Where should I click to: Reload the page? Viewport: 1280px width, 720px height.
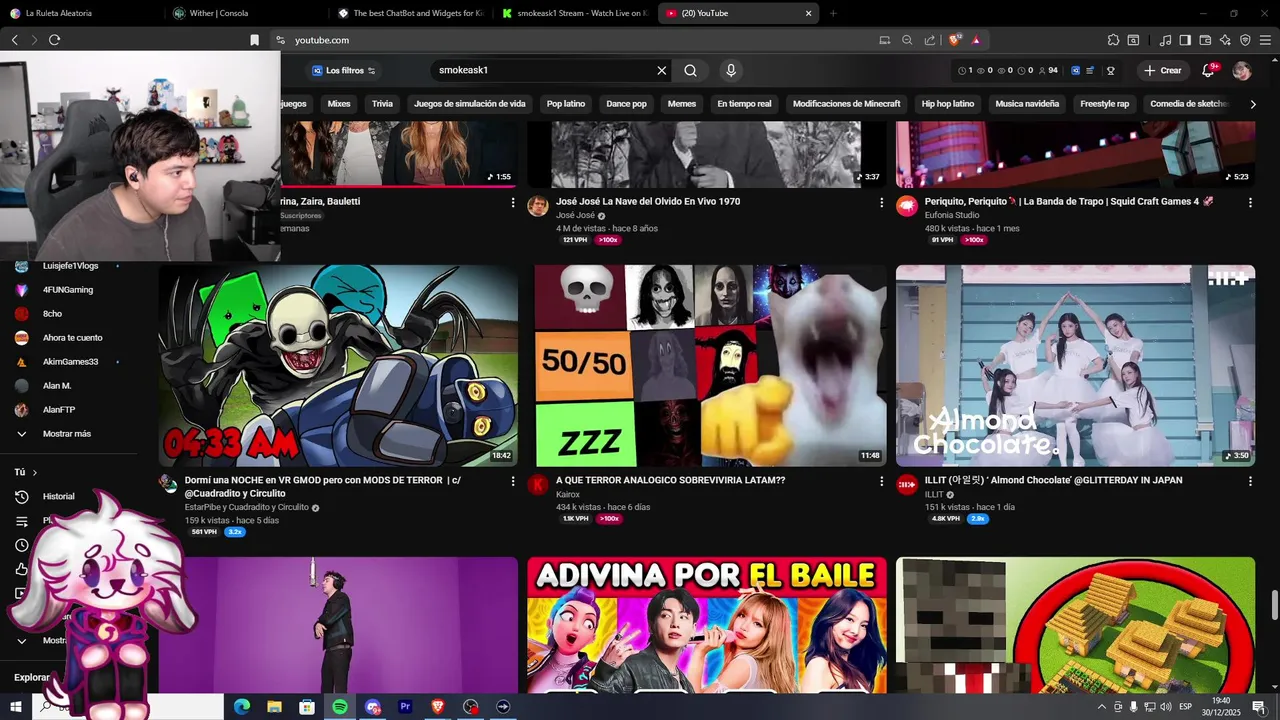click(54, 40)
